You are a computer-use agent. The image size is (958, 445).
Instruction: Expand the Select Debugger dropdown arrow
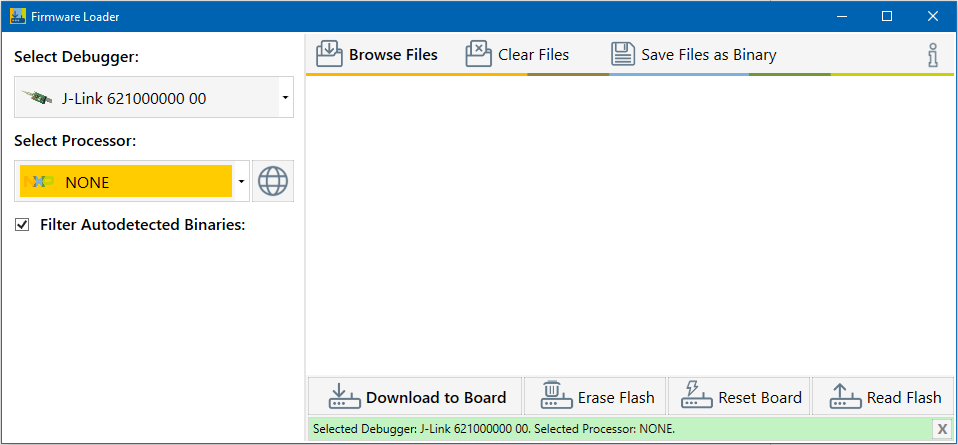pyautogui.click(x=285, y=98)
